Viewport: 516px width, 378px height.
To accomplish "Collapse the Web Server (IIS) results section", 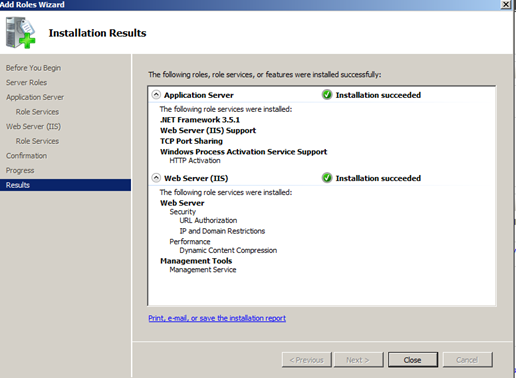I will point(156,178).
